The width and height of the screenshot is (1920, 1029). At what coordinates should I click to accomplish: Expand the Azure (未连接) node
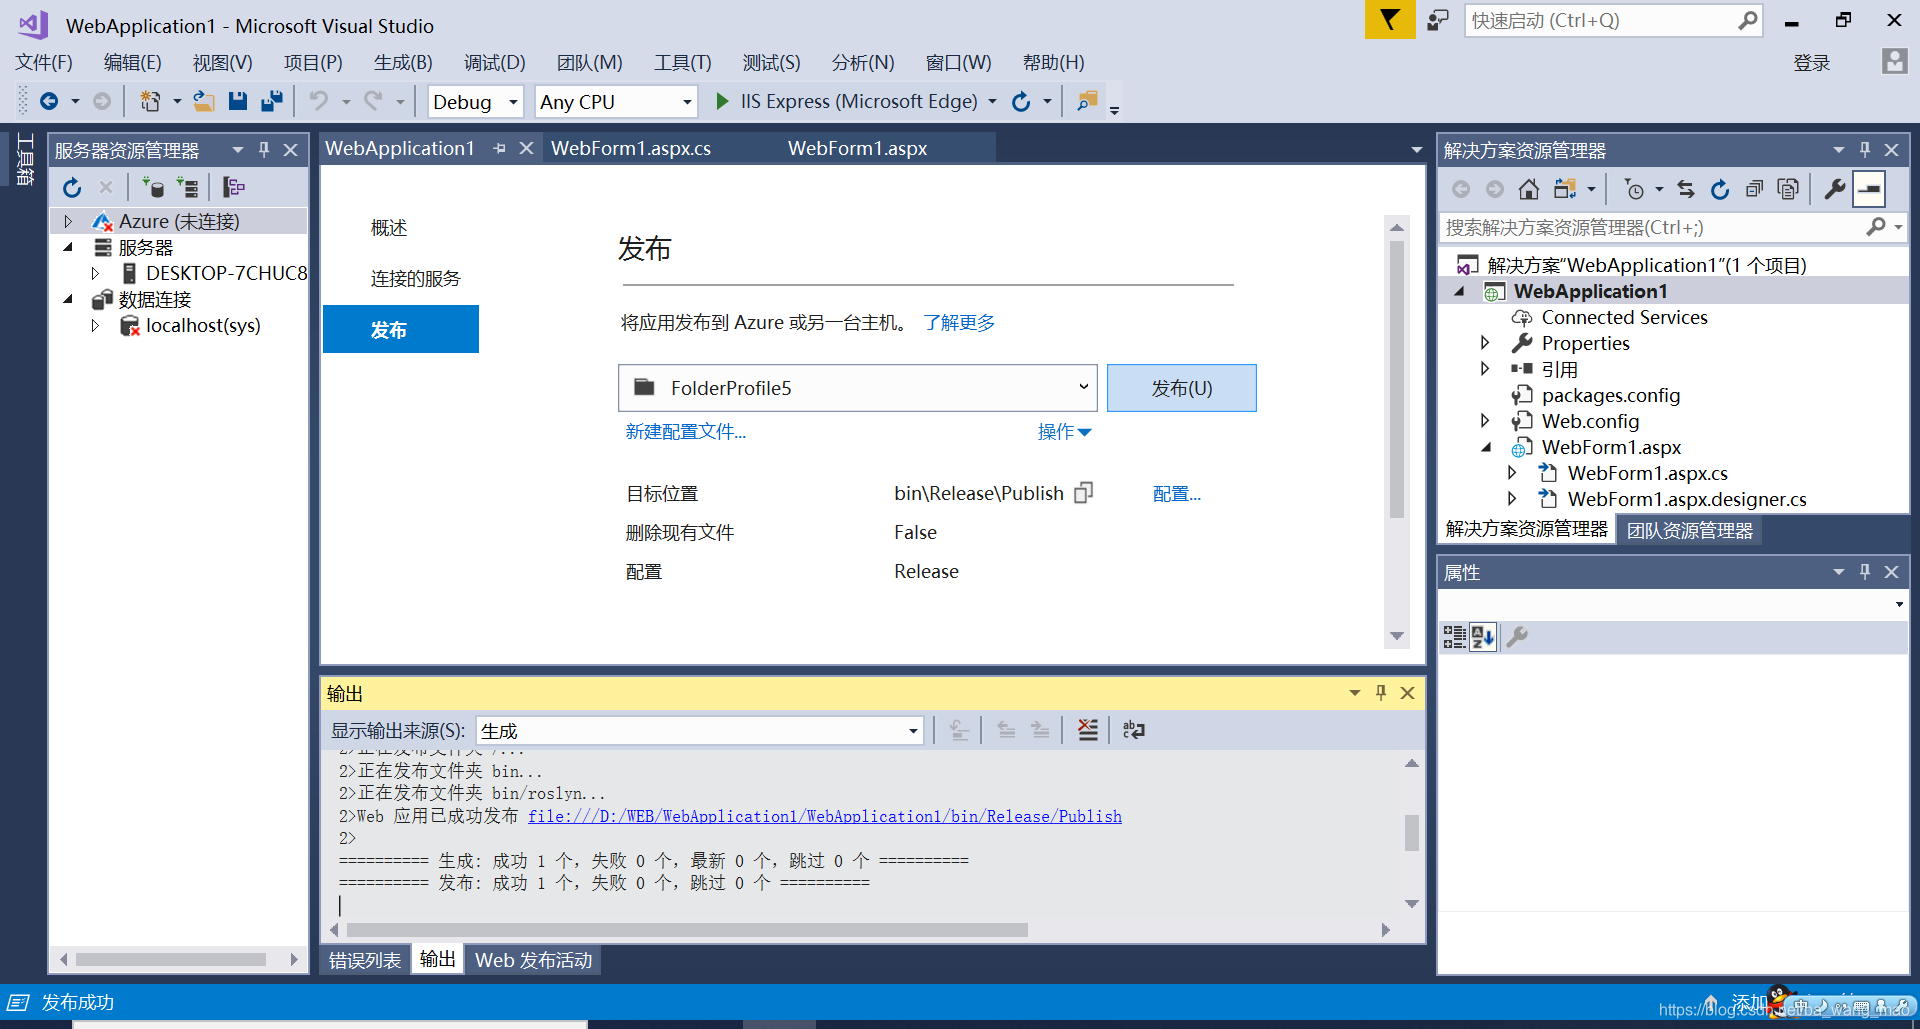coord(68,221)
